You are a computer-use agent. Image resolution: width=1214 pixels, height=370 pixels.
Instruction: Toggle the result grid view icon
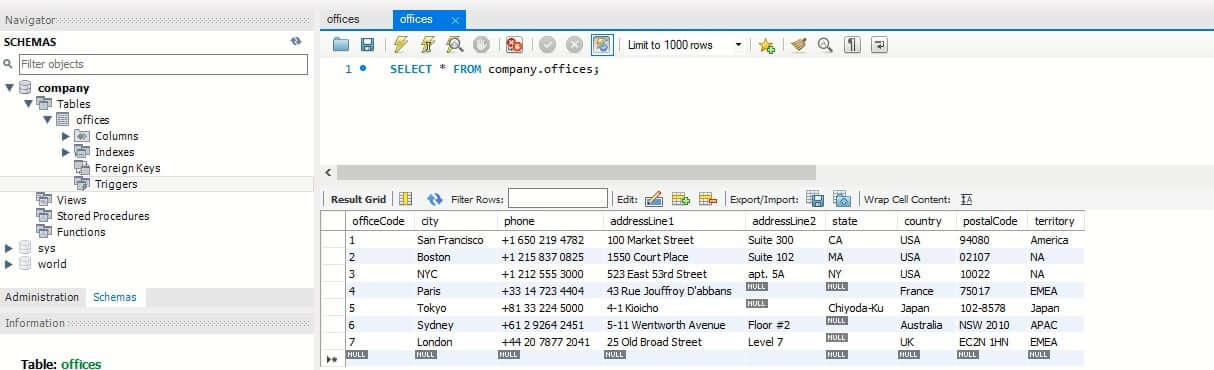pos(406,199)
